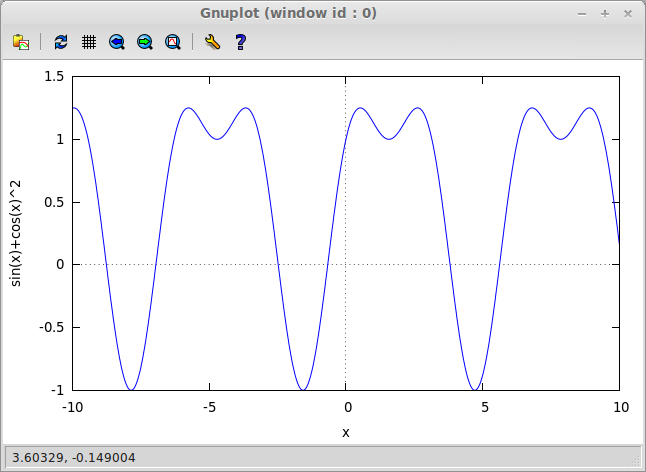
Task: Click the Gnuplot window title bar text
Action: pos(322,14)
